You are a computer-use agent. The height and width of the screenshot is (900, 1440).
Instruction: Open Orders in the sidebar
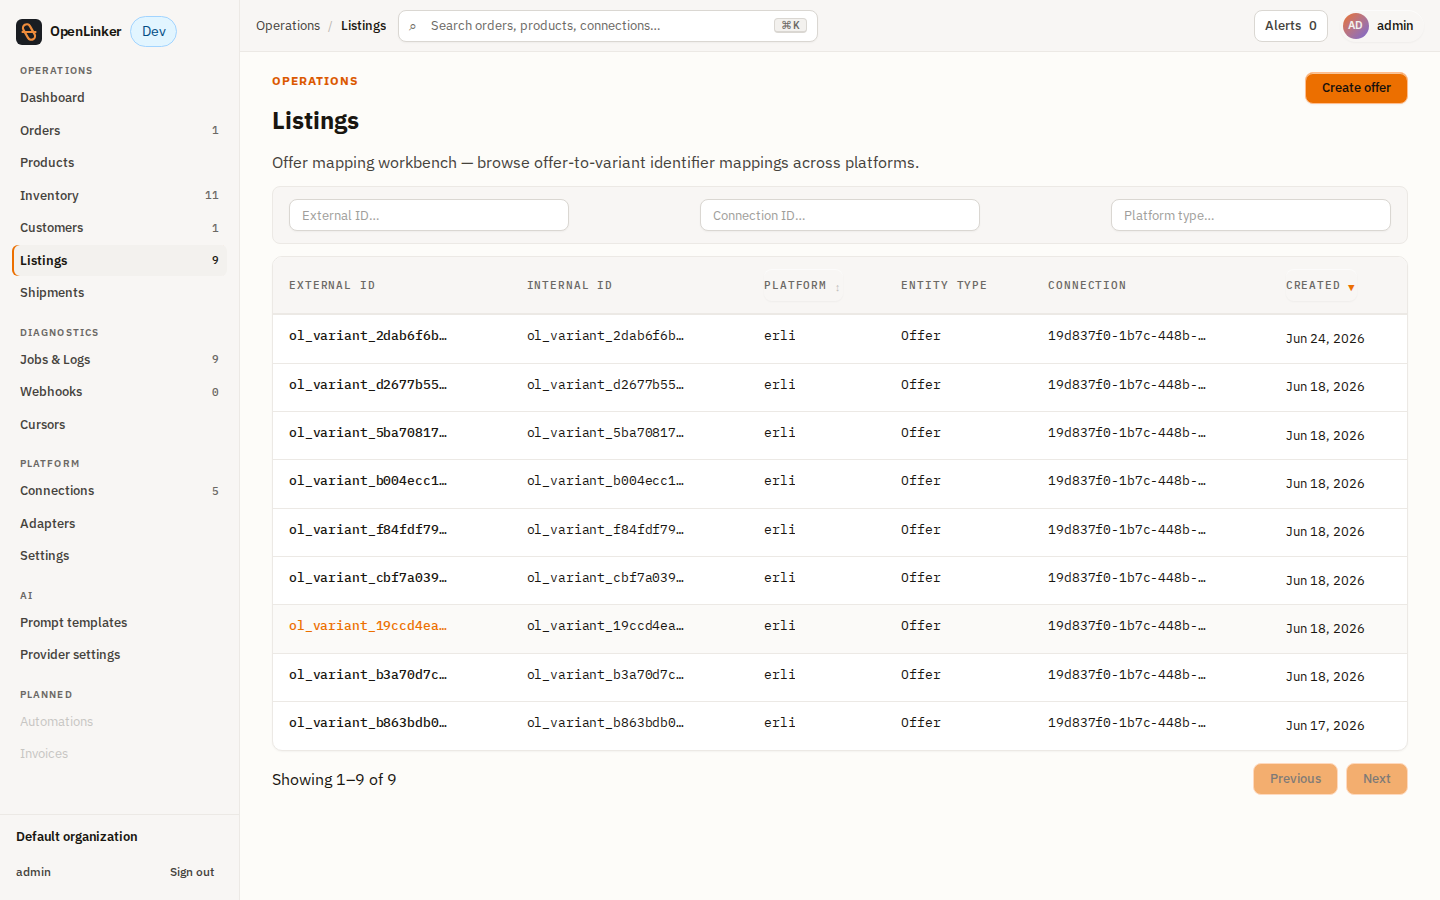(x=119, y=130)
